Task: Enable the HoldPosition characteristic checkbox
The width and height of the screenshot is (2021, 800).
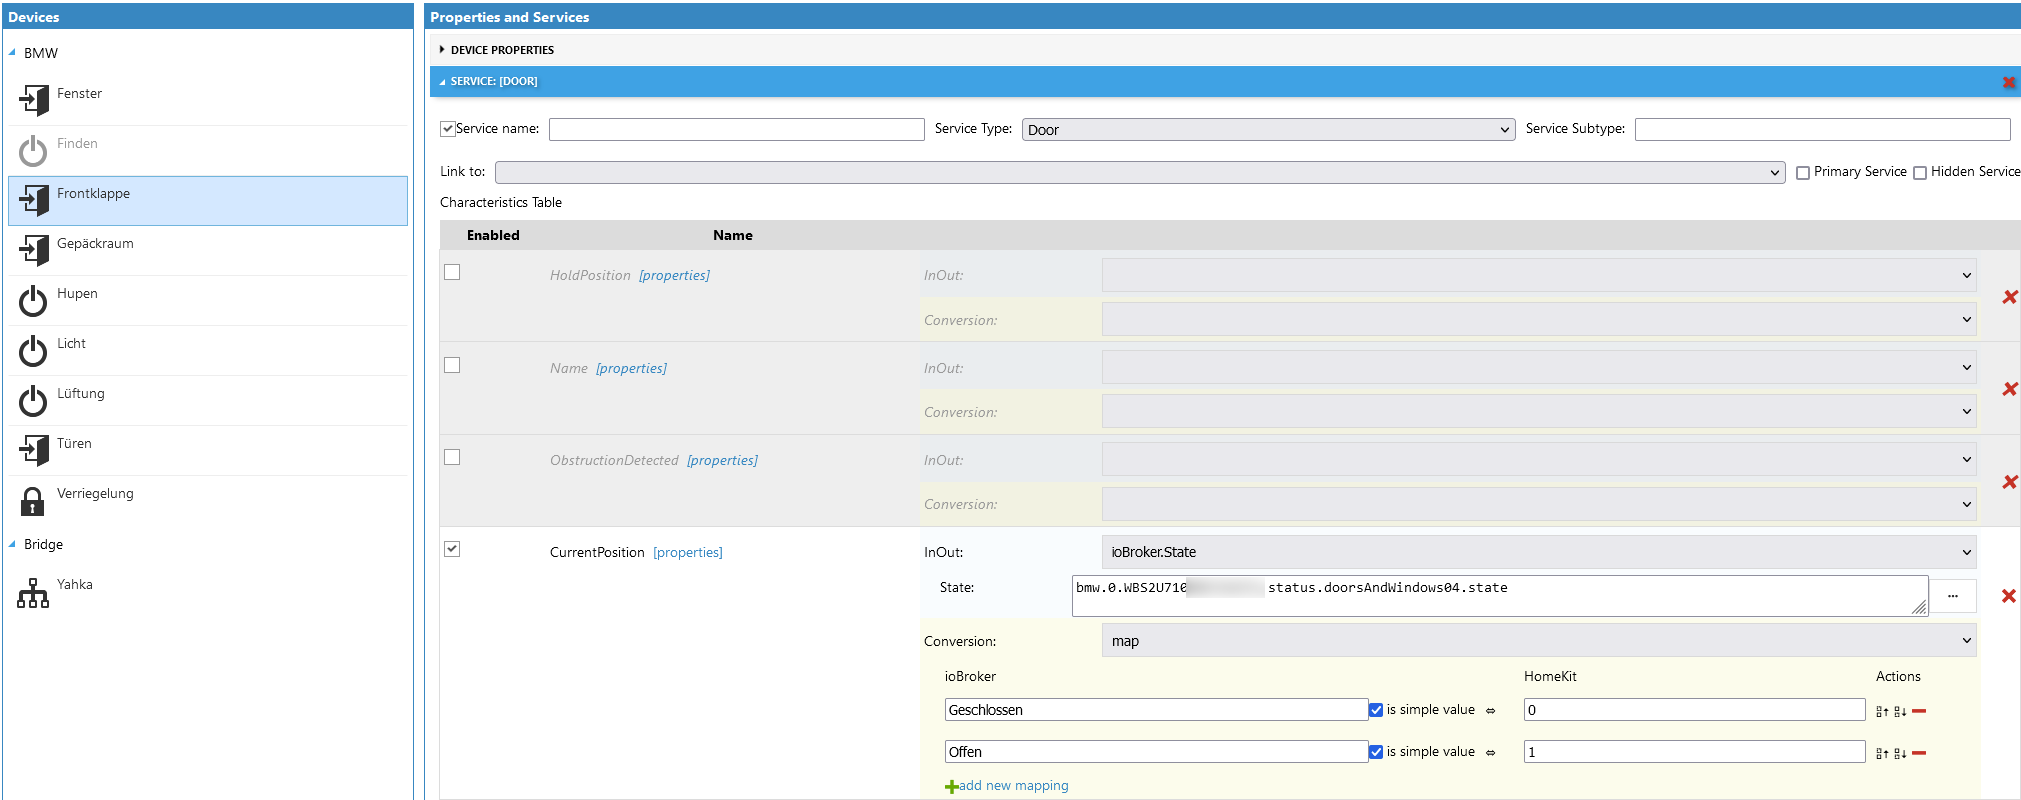Action: [x=452, y=272]
